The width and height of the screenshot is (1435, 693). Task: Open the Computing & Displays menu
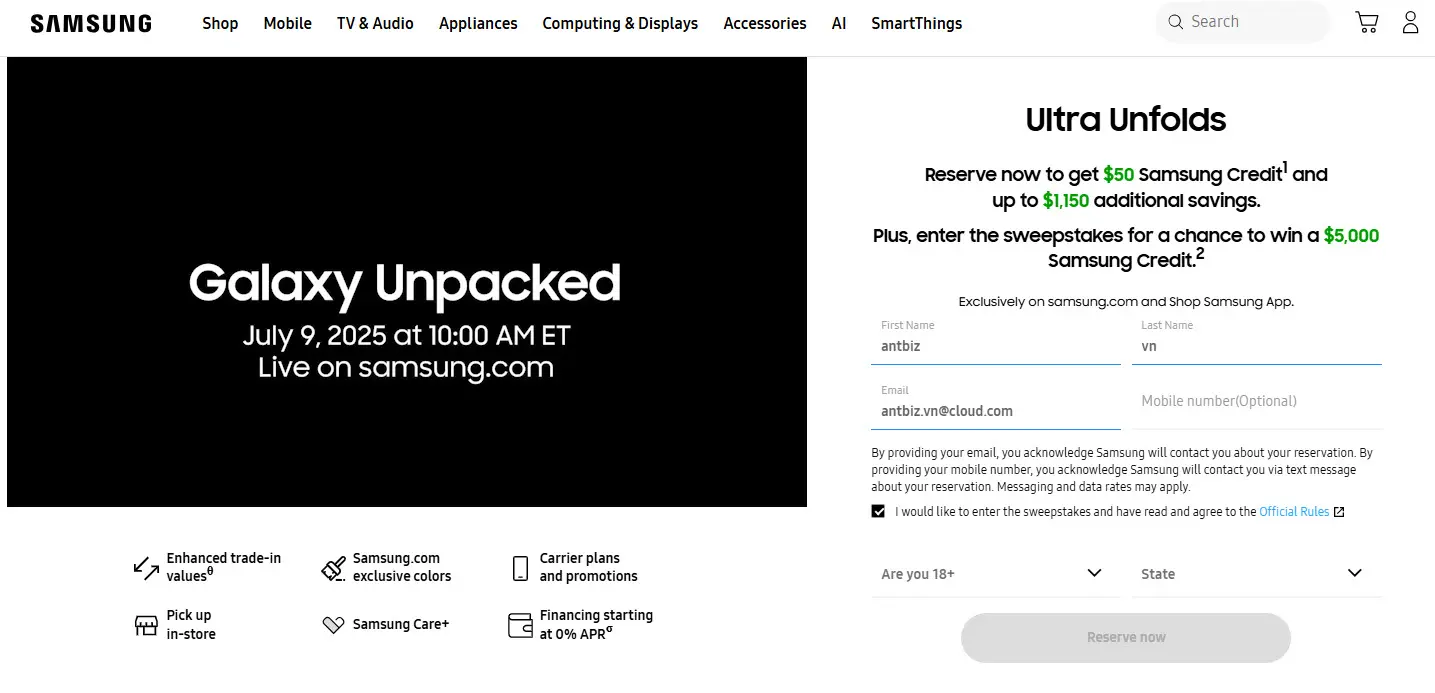click(x=620, y=23)
